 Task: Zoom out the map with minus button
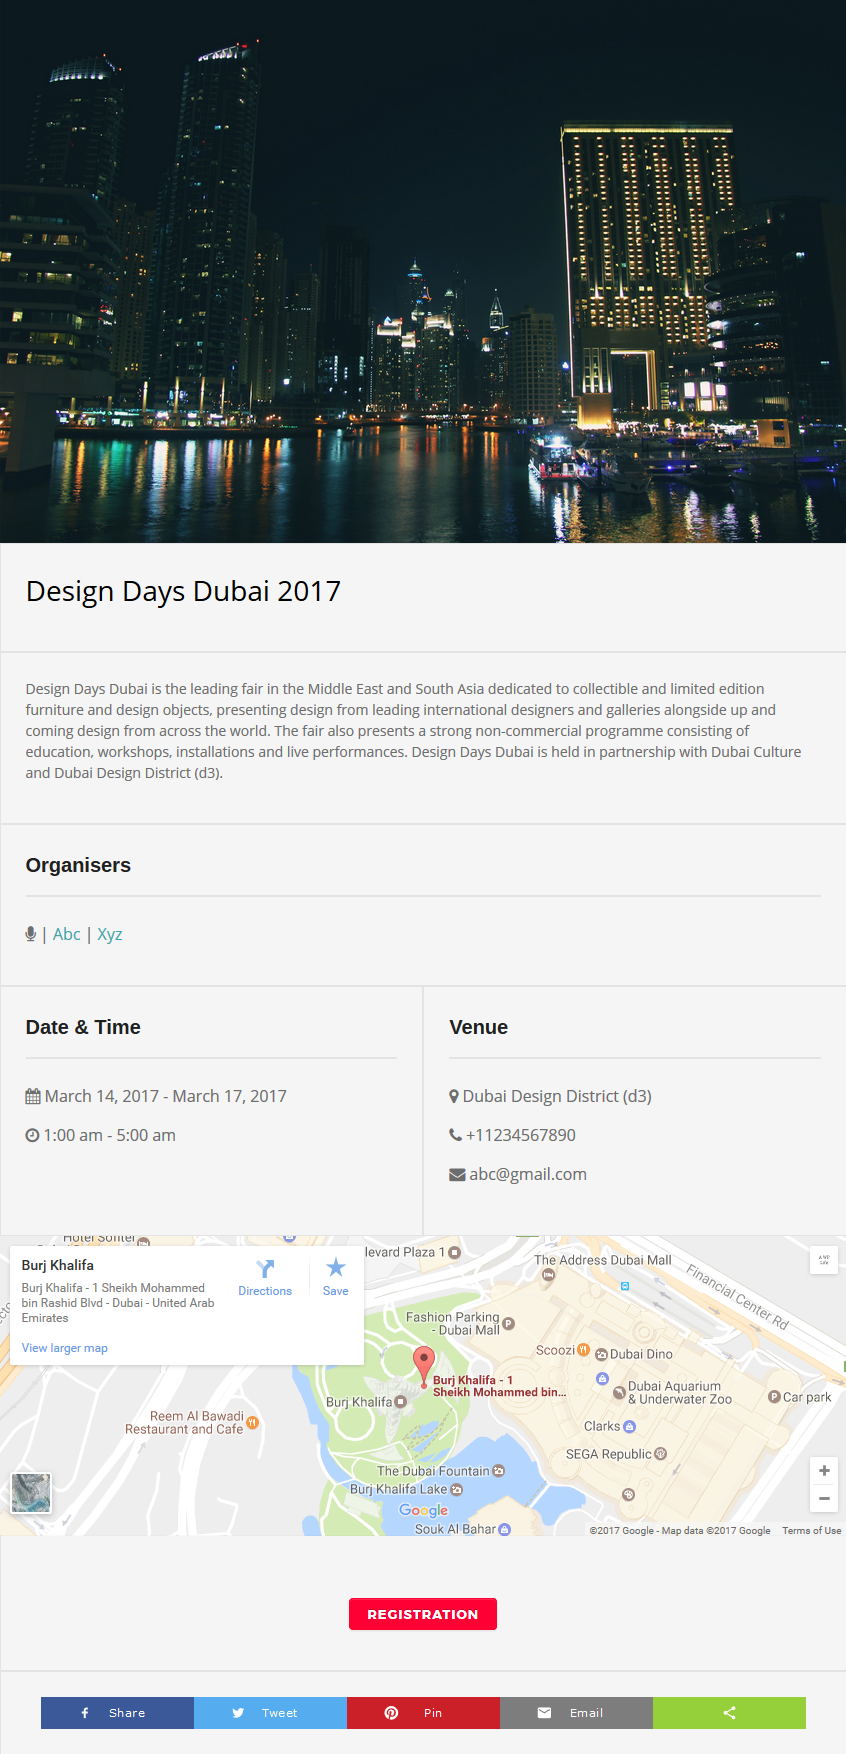click(824, 1498)
